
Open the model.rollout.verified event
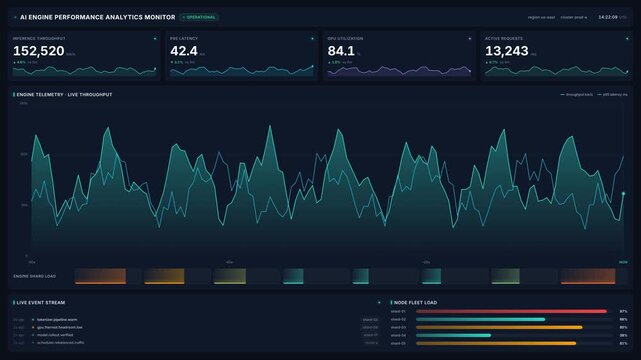(55, 335)
